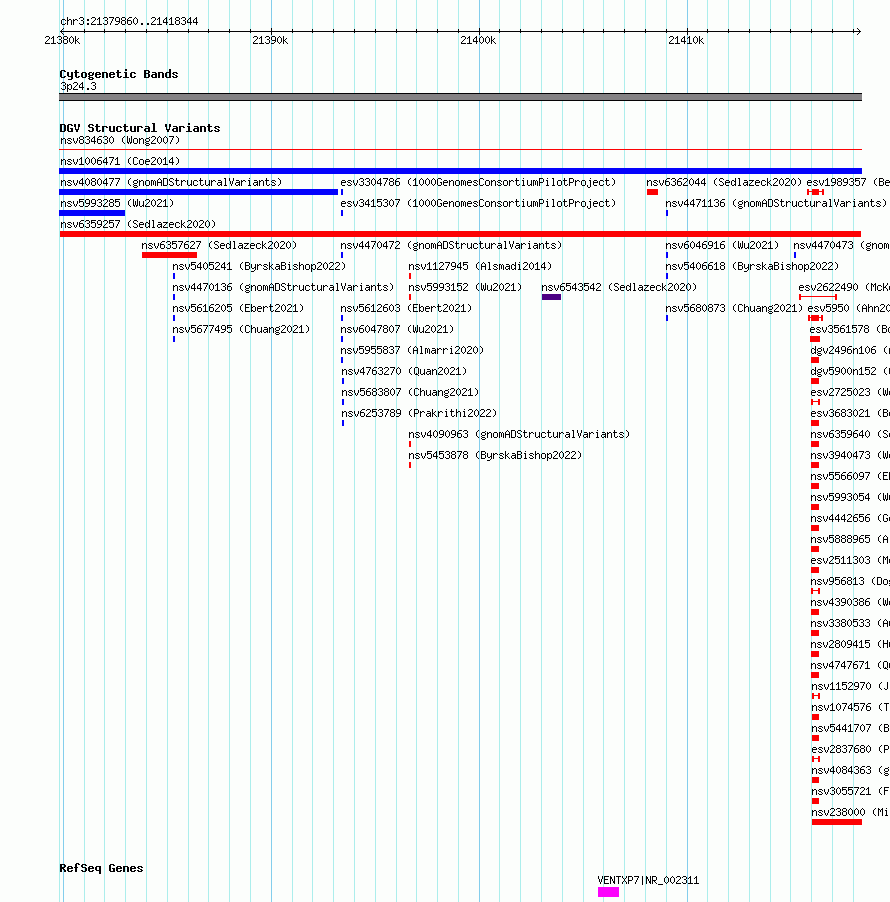
Task: Click esv3415307 1000GenomesConsortiumPilotProject label
Action: (x=478, y=204)
